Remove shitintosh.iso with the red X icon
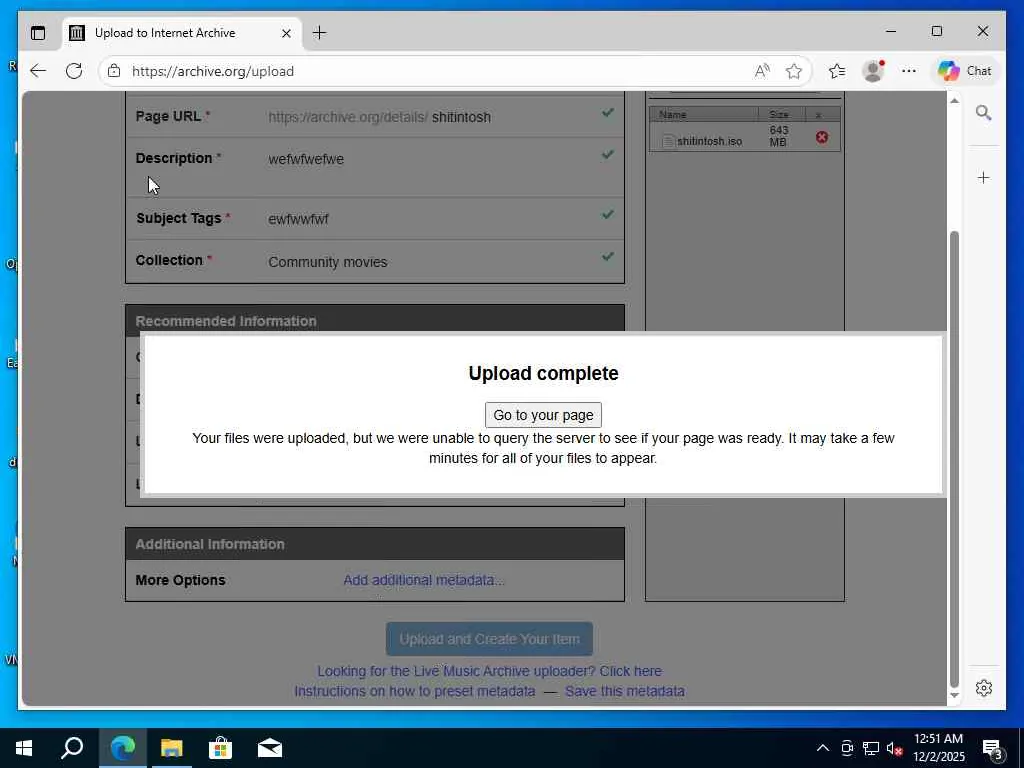The width and height of the screenshot is (1024, 768). coord(822,137)
